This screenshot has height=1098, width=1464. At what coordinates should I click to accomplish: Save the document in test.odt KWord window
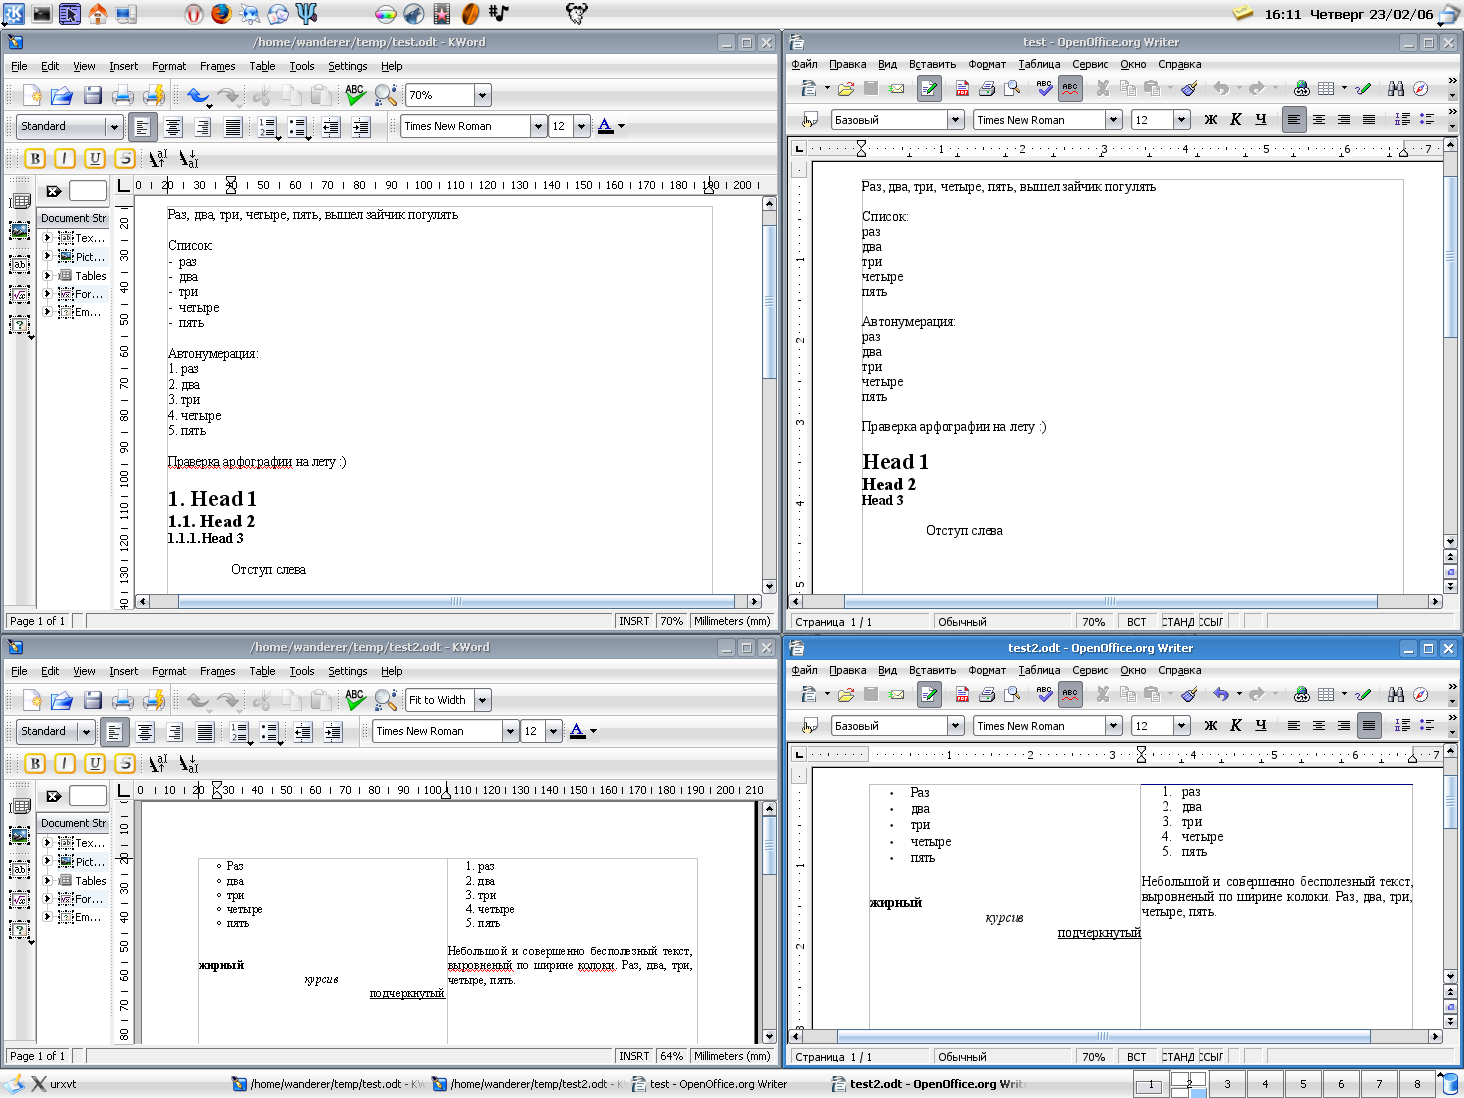[93, 95]
